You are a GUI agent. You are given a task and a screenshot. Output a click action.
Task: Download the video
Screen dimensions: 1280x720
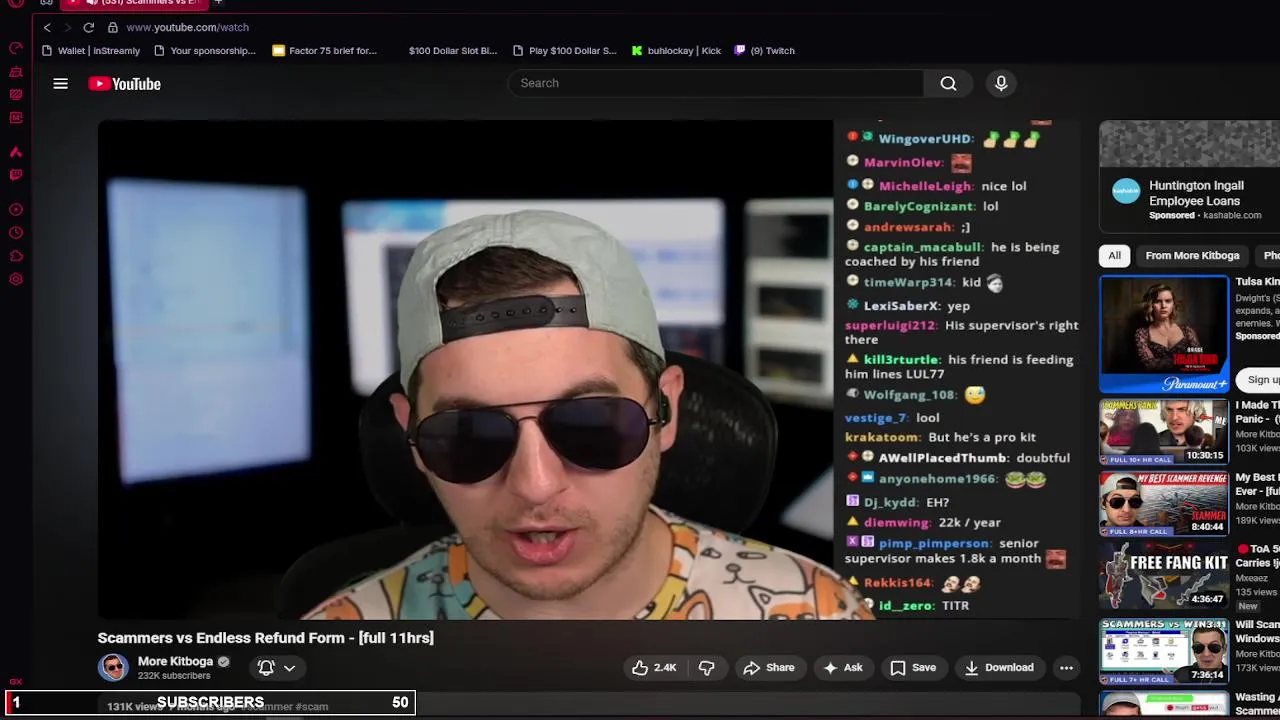coord(998,668)
